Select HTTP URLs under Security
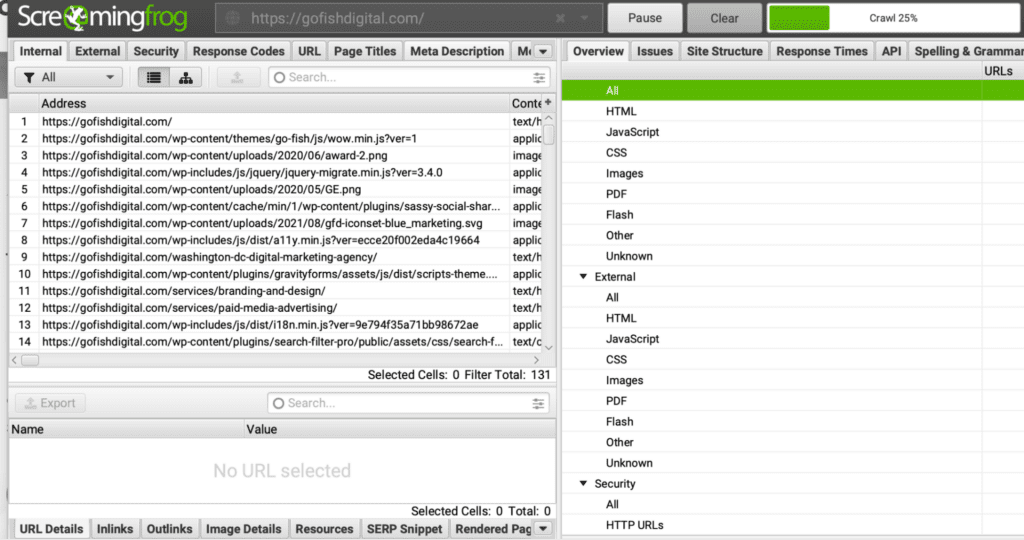Image resolution: width=1024 pixels, height=540 pixels. click(634, 525)
